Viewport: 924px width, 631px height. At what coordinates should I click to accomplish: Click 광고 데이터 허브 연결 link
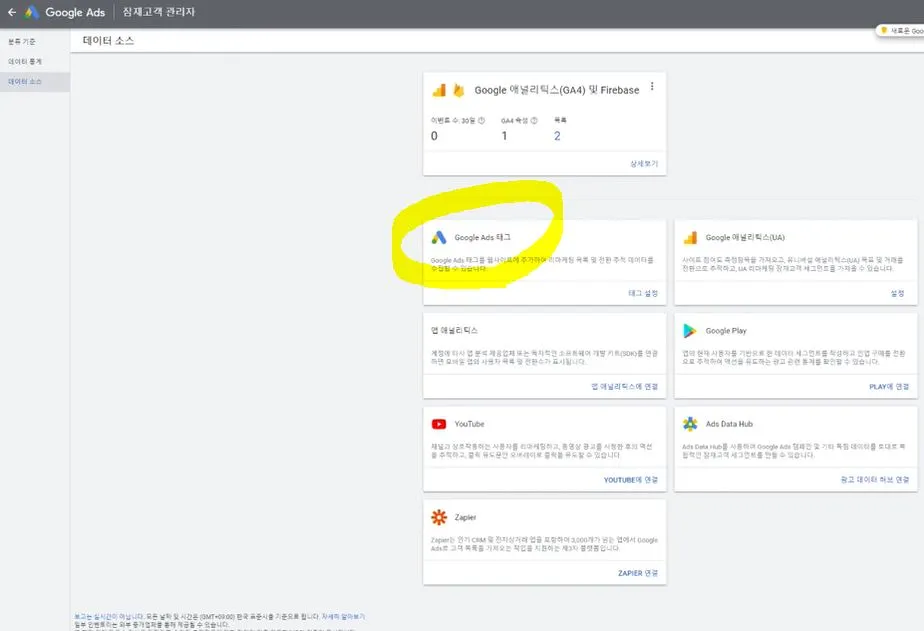875,480
